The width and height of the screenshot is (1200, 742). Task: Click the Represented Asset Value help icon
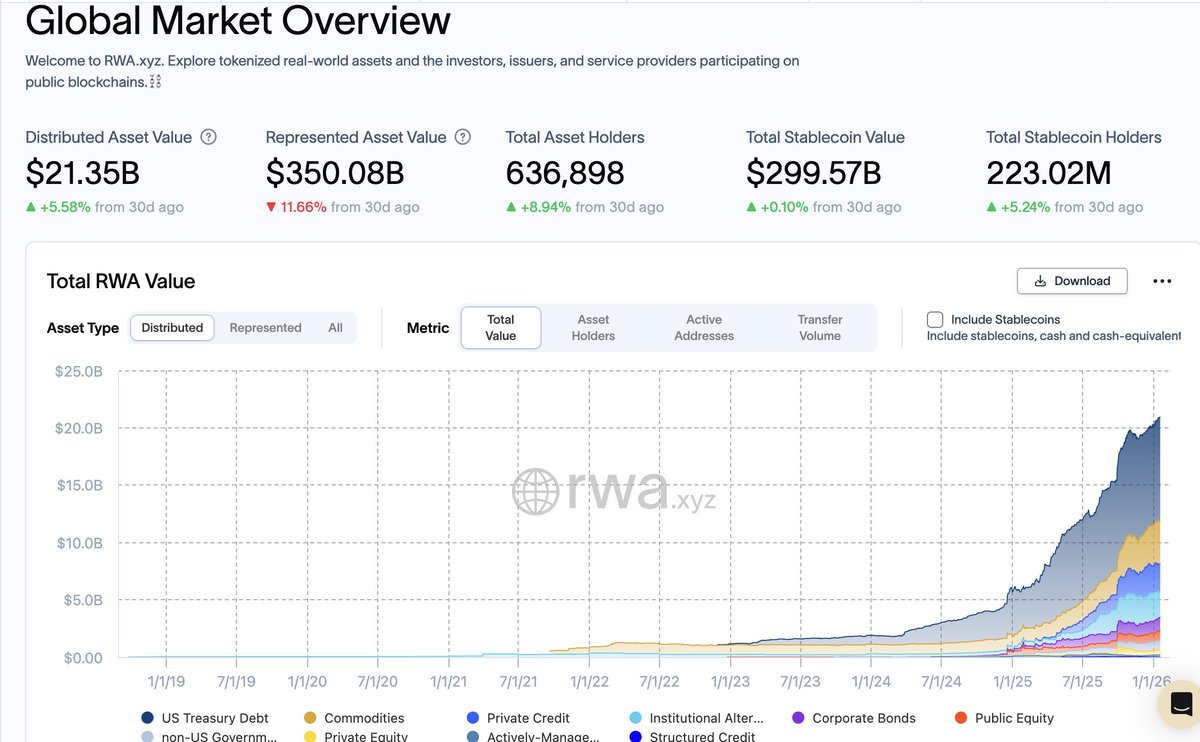[463, 138]
